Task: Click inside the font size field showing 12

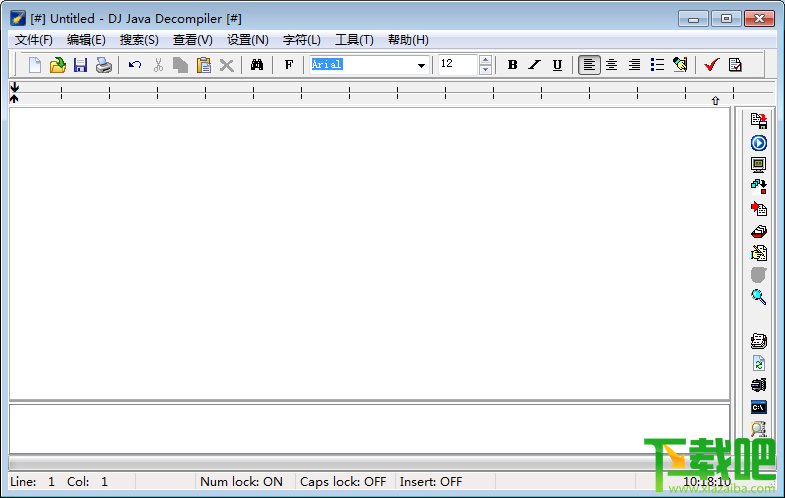Action: pos(459,65)
